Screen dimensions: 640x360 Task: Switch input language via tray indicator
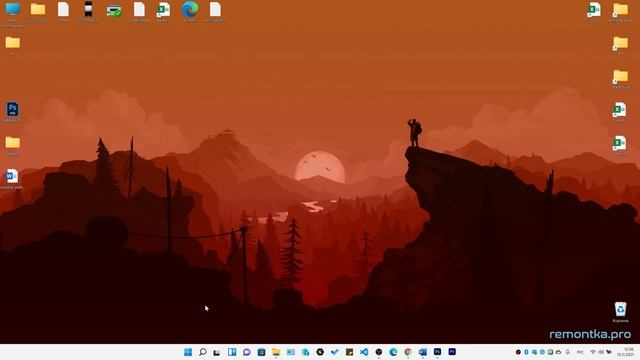point(580,352)
